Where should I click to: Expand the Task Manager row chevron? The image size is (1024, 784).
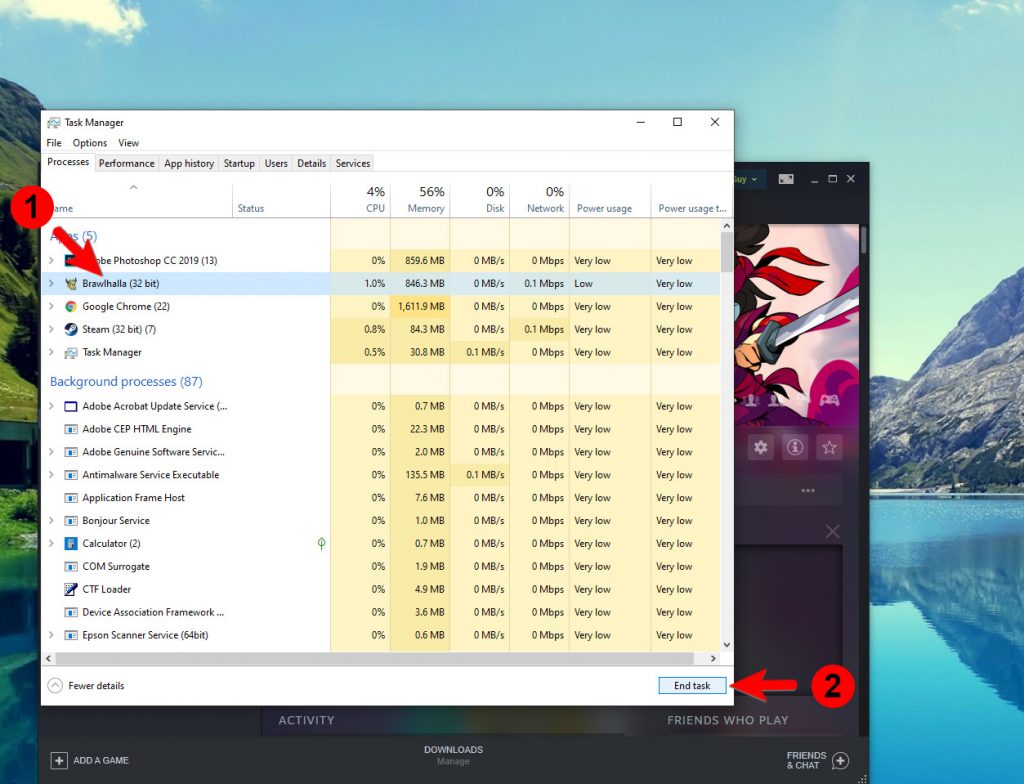[x=52, y=352]
